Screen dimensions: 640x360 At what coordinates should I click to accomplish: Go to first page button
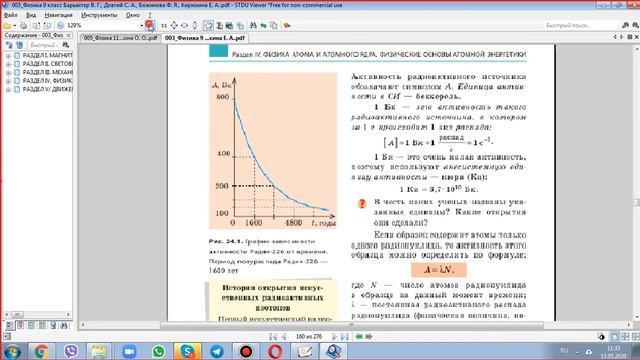(x=273, y=337)
